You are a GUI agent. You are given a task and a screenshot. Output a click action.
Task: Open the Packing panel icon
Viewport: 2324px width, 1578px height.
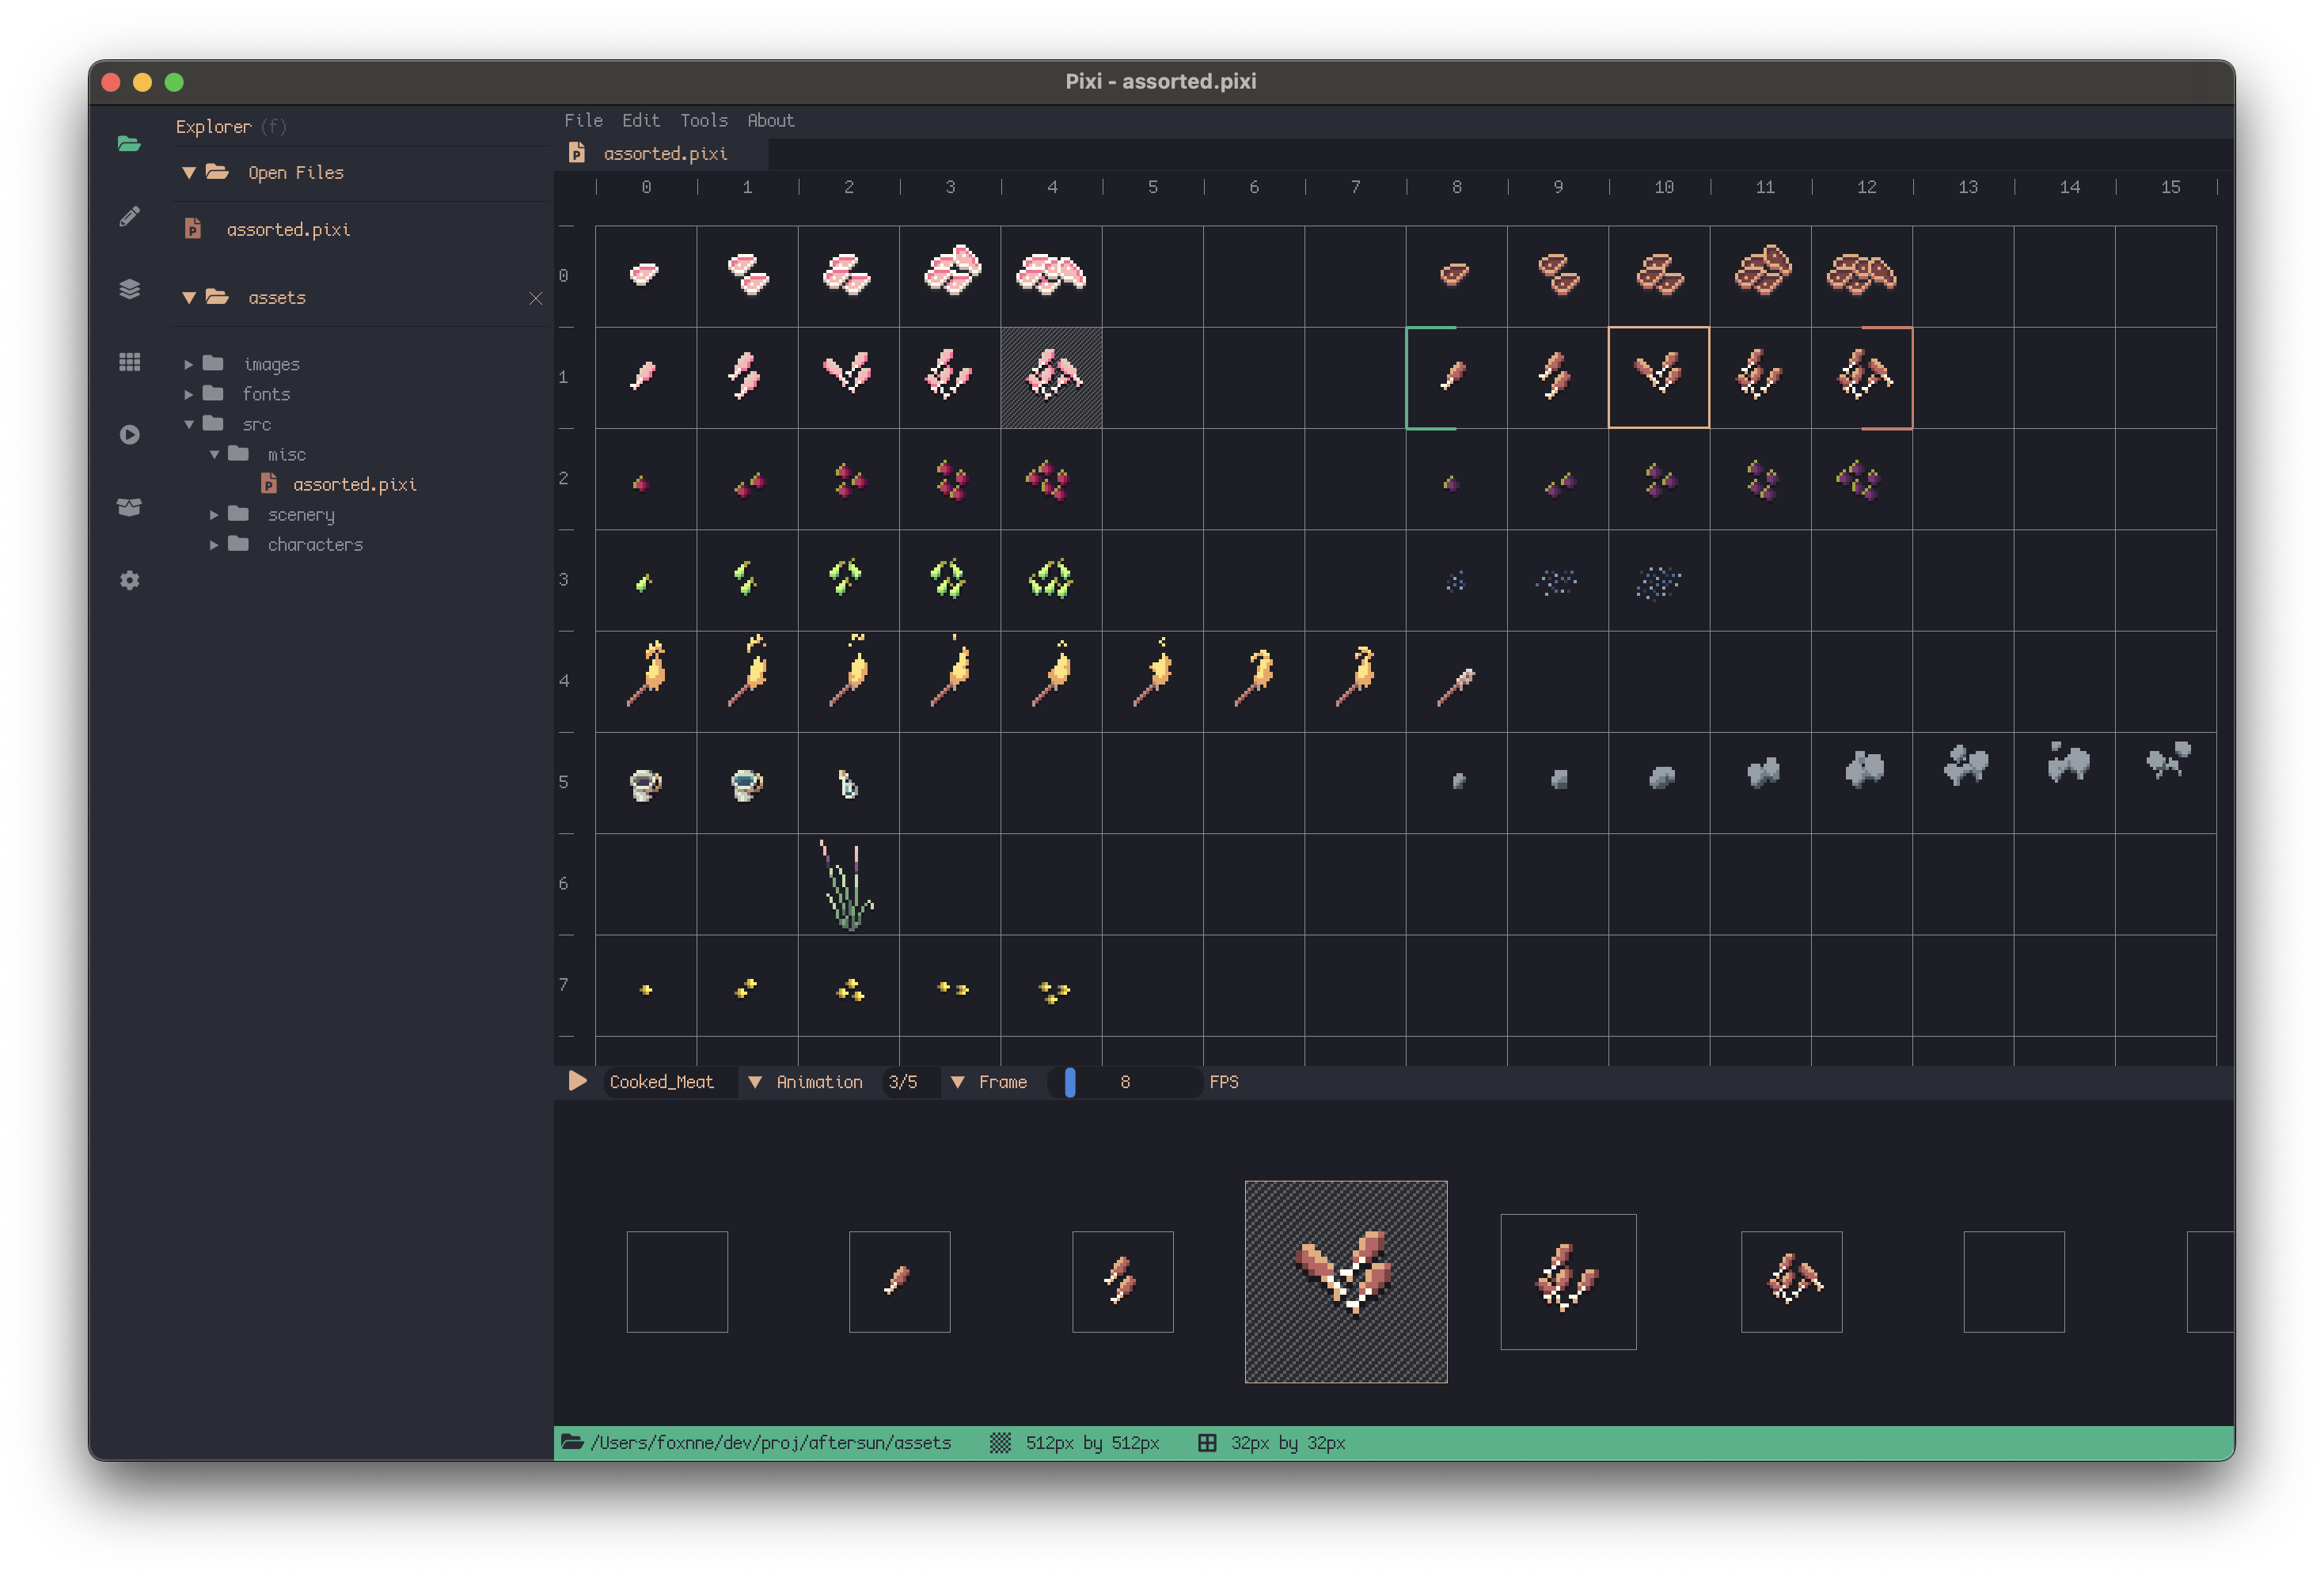[x=129, y=507]
